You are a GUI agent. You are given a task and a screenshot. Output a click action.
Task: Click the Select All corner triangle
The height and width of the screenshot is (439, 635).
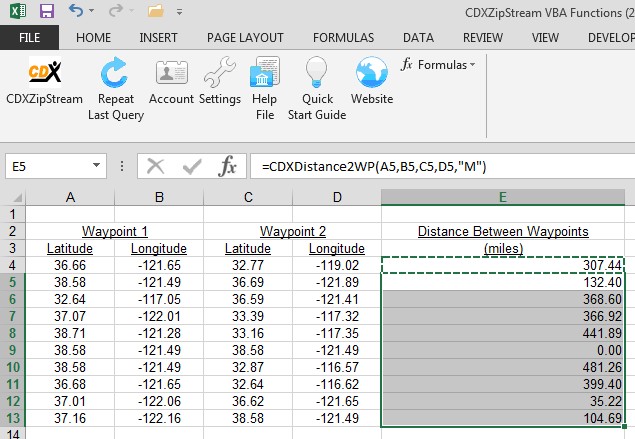17,198
